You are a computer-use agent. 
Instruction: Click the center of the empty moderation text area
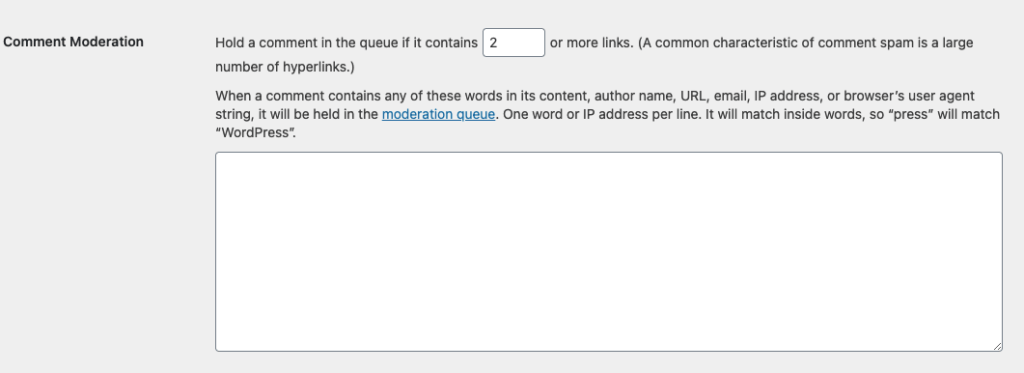tap(609, 251)
